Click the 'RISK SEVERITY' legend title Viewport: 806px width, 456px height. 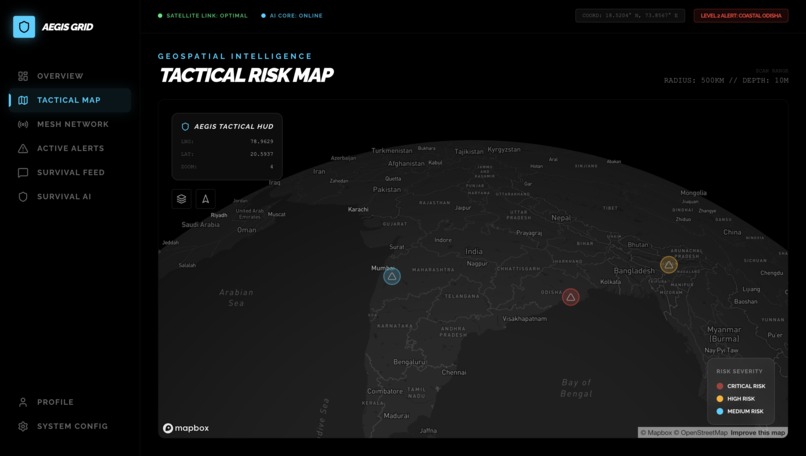(739, 371)
